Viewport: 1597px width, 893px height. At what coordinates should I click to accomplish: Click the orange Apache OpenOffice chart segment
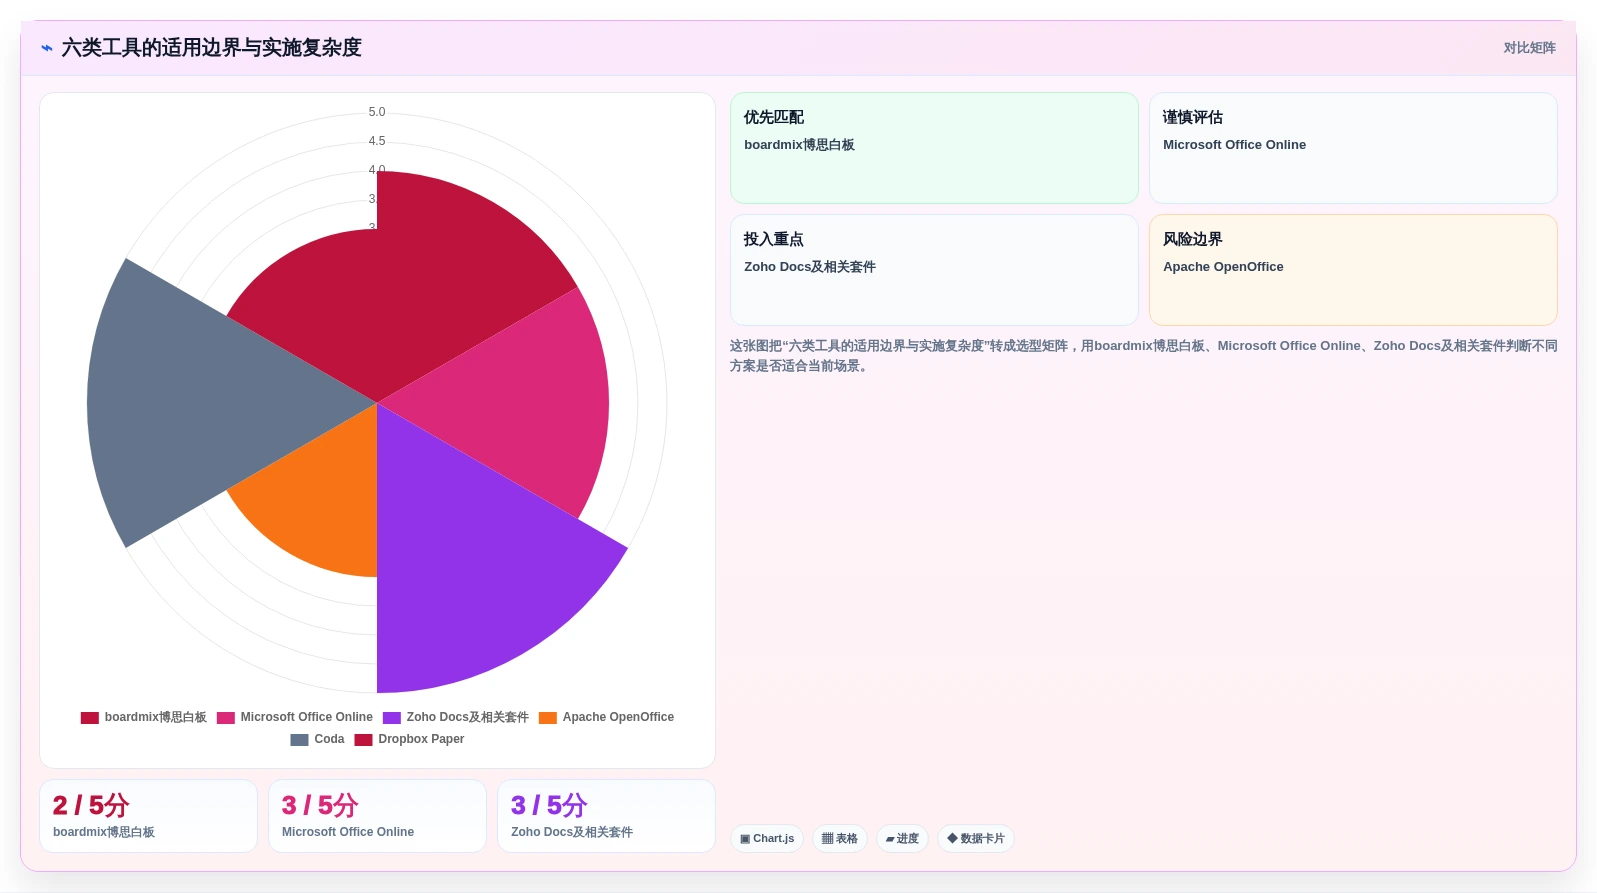click(x=320, y=500)
